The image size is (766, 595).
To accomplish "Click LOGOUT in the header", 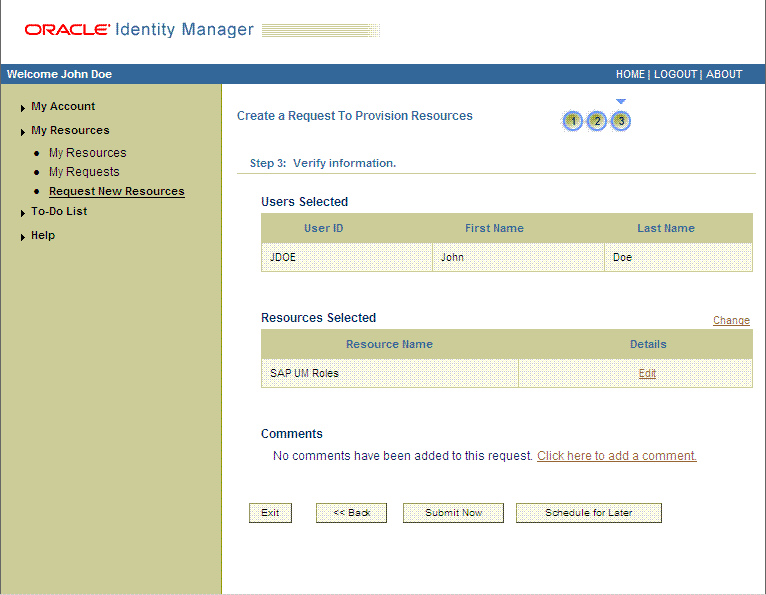I will [x=675, y=74].
